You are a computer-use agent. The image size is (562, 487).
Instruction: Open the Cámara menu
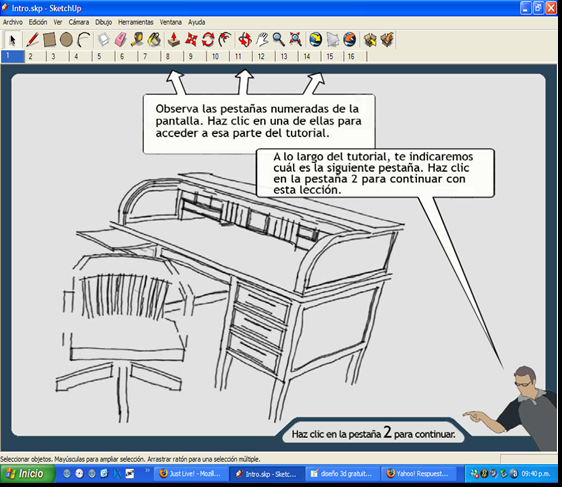78,22
